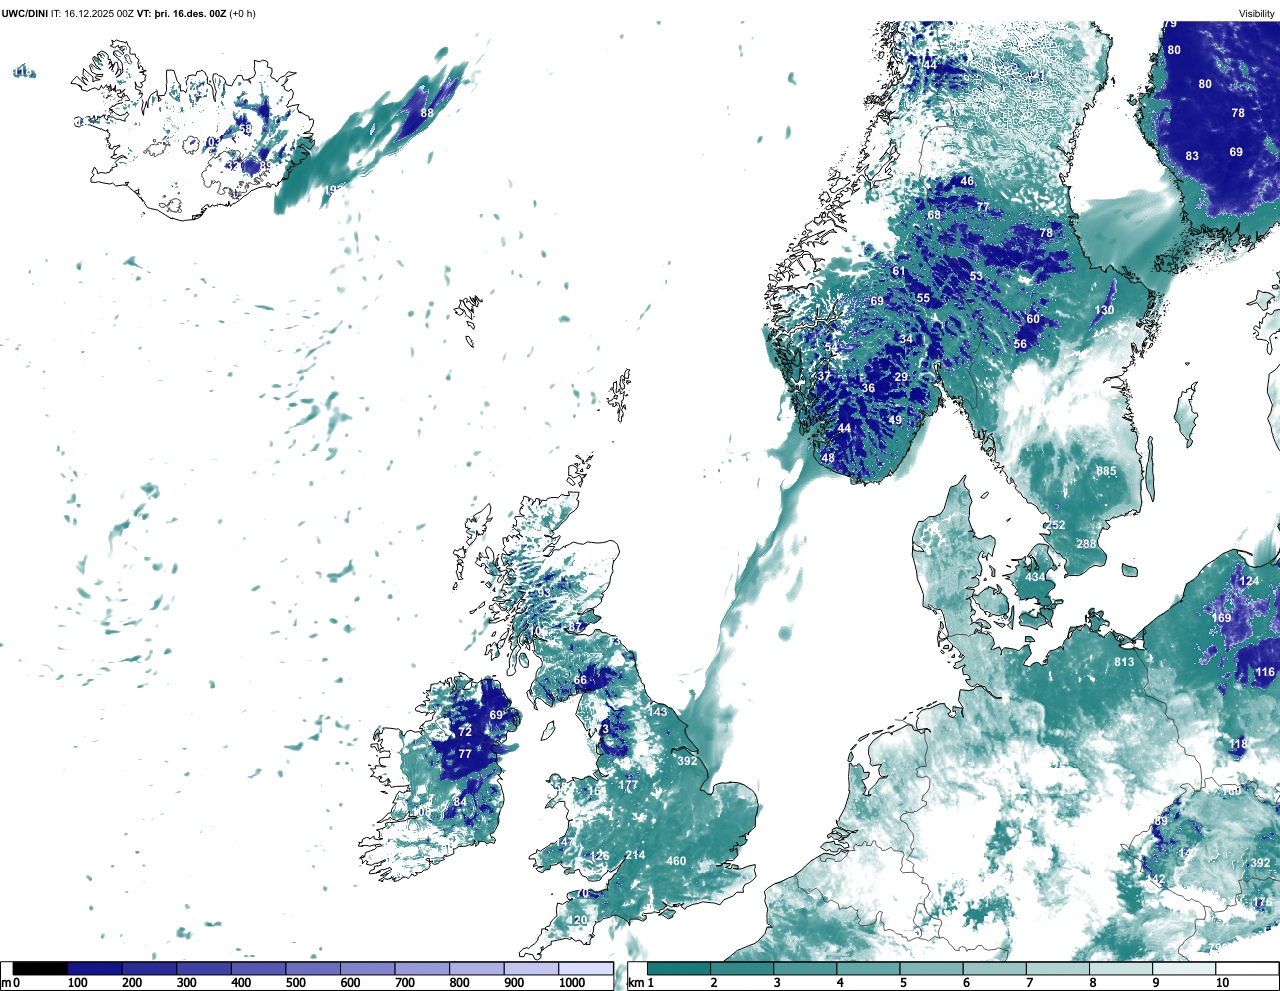Image resolution: width=1280 pixels, height=991 pixels.
Task: Select the dark teal 1 km legend swatch
Action: point(679,969)
